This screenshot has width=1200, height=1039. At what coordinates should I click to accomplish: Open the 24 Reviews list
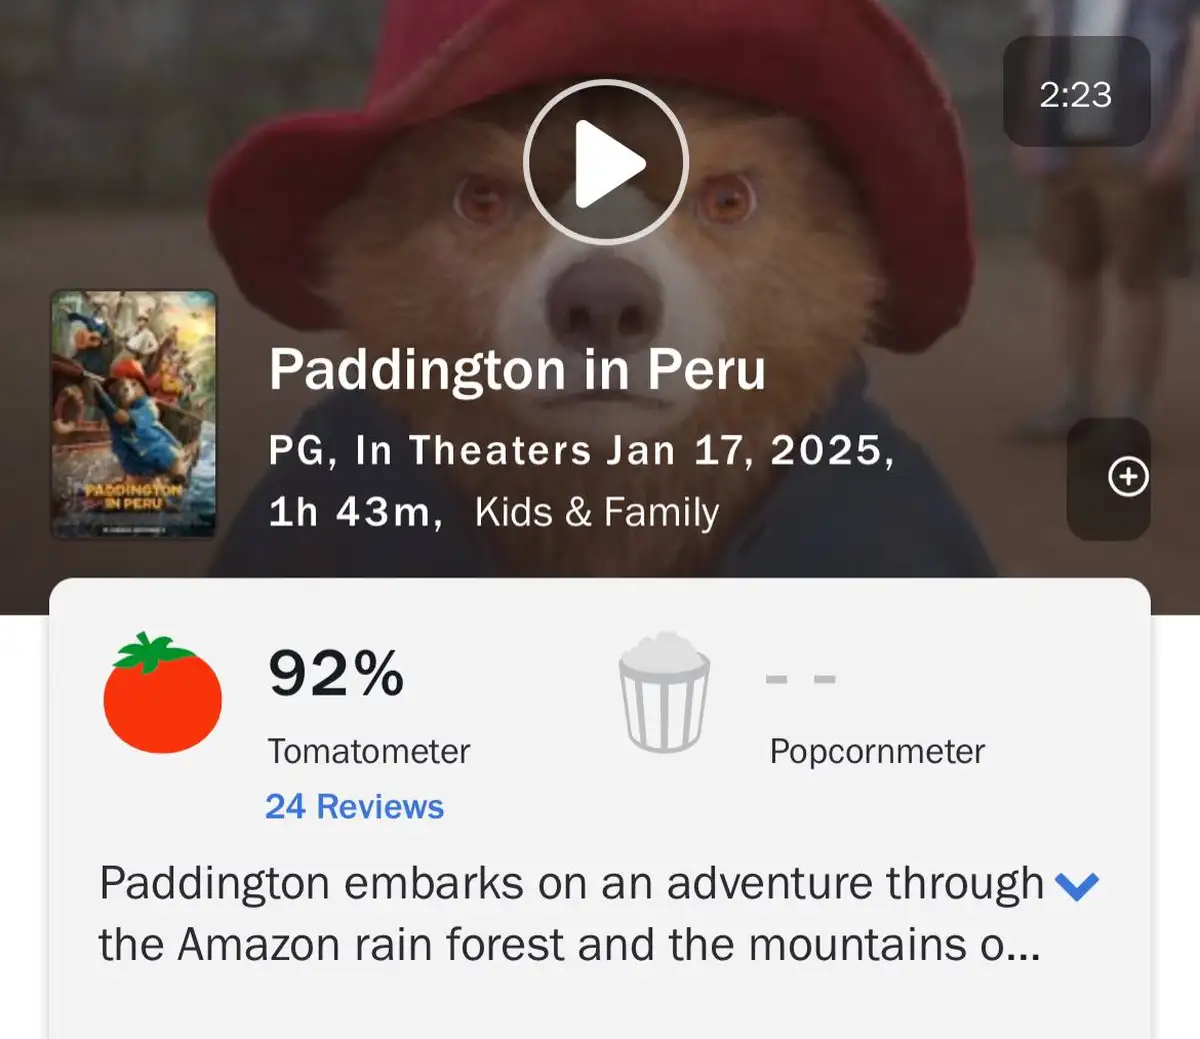(352, 806)
